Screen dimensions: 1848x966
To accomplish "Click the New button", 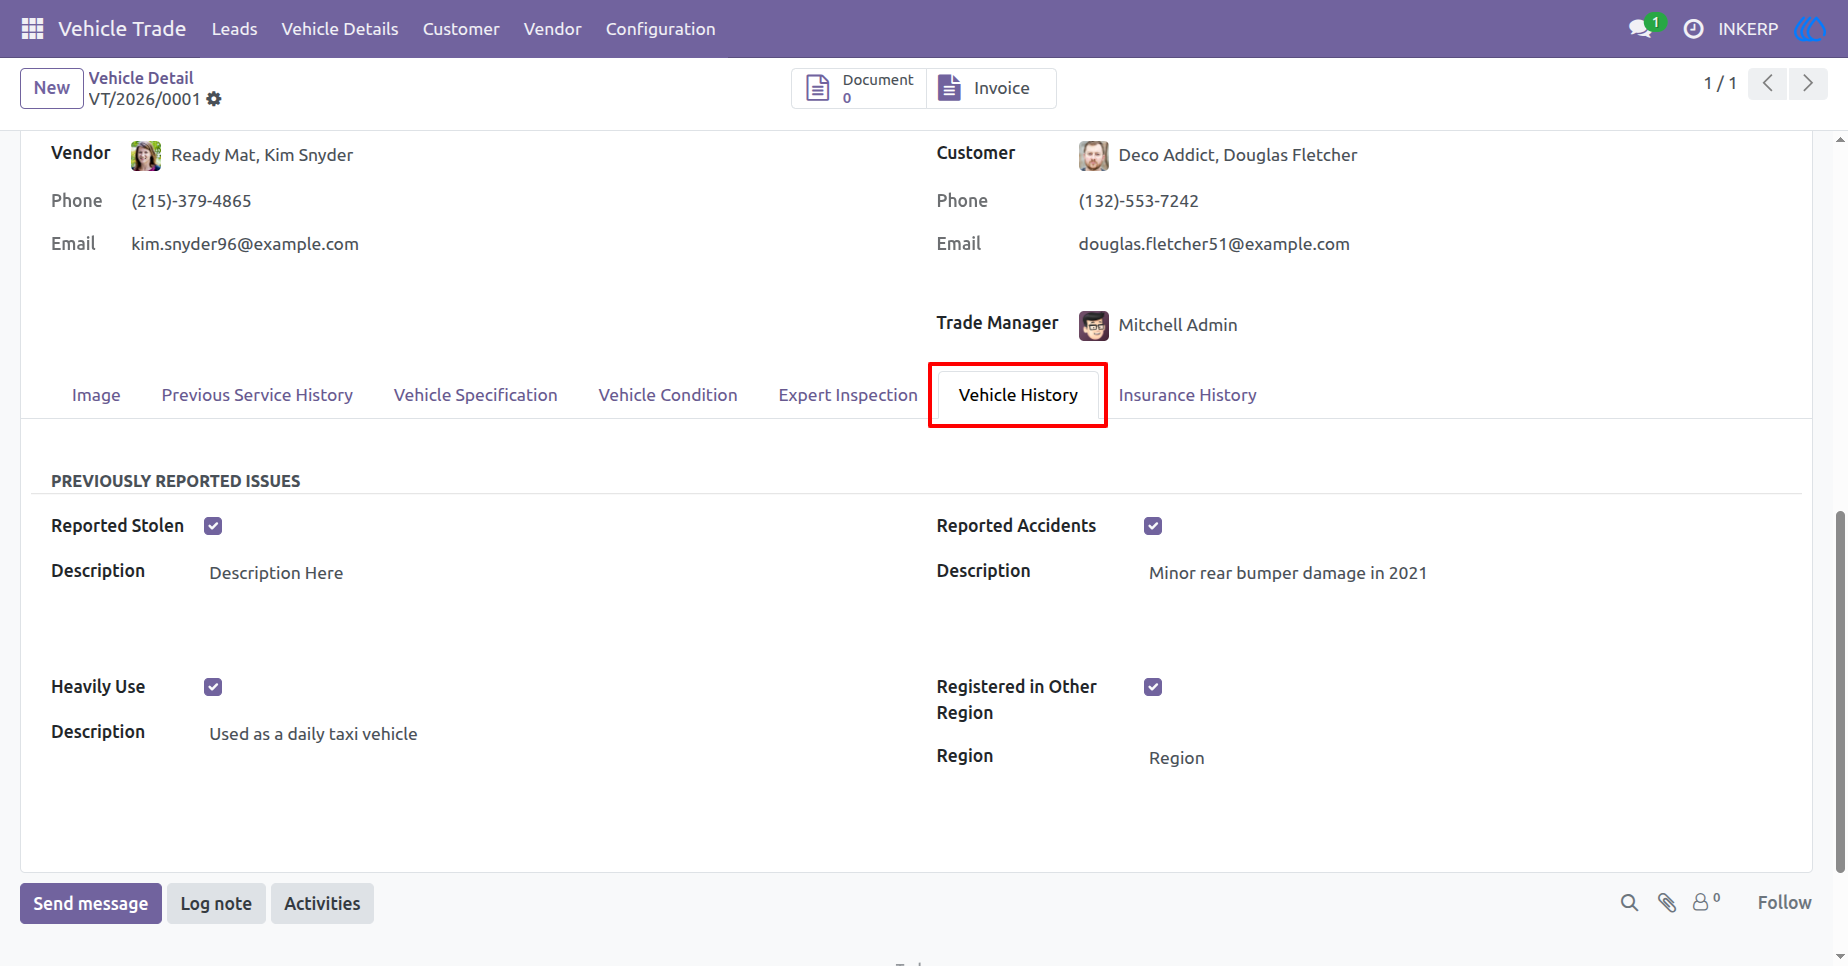I will pyautogui.click(x=52, y=88).
